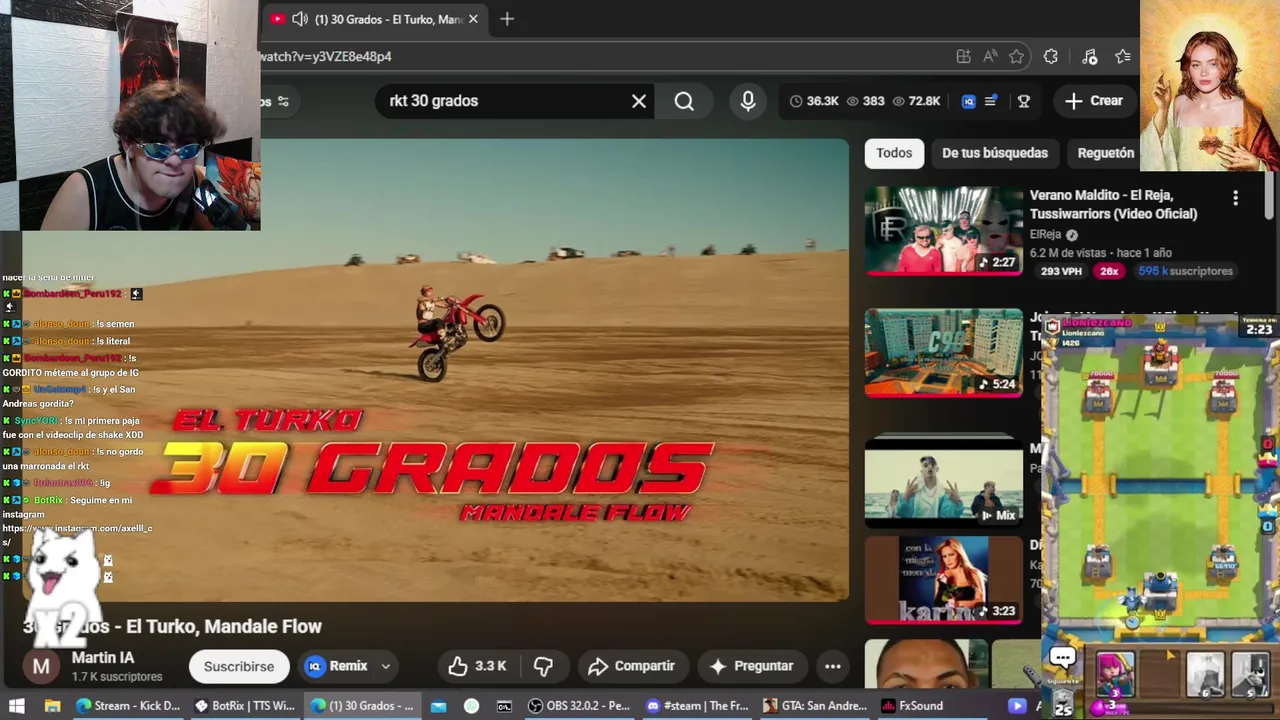Dislike the 30 Grados video
The width and height of the screenshot is (1280, 720).
click(x=543, y=666)
